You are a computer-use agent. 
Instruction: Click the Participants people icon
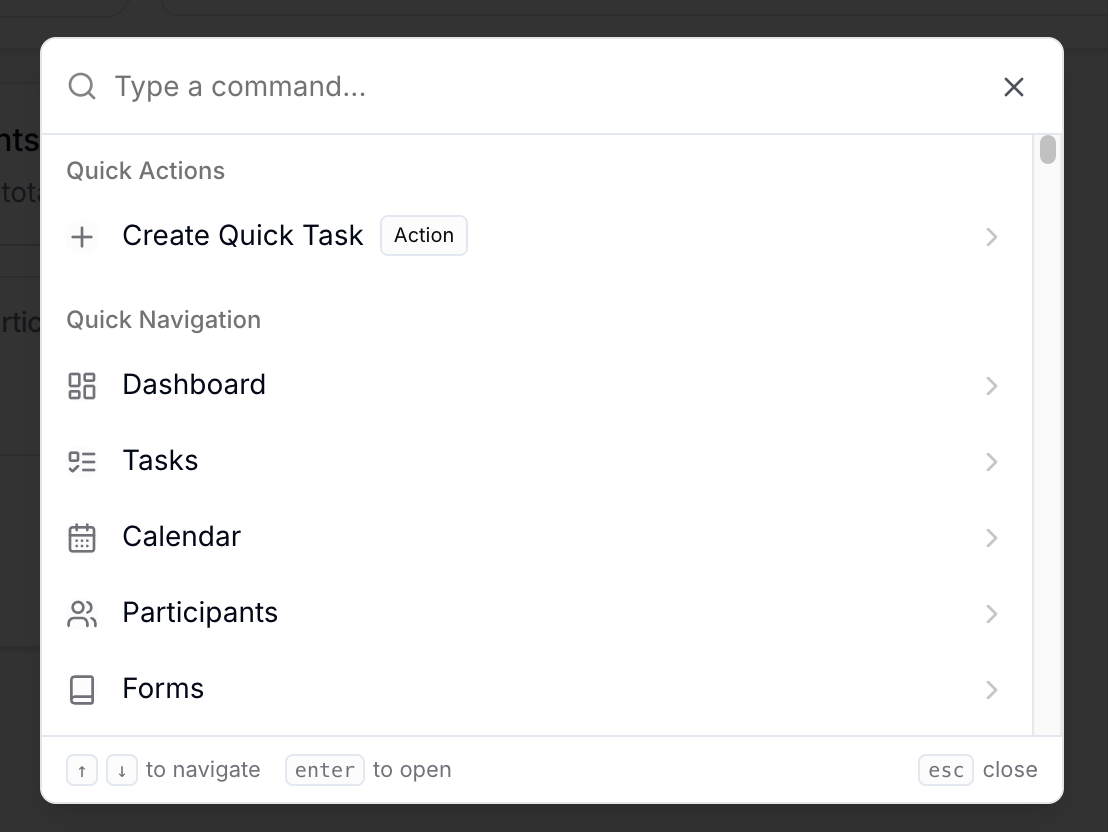coord(82,614)
